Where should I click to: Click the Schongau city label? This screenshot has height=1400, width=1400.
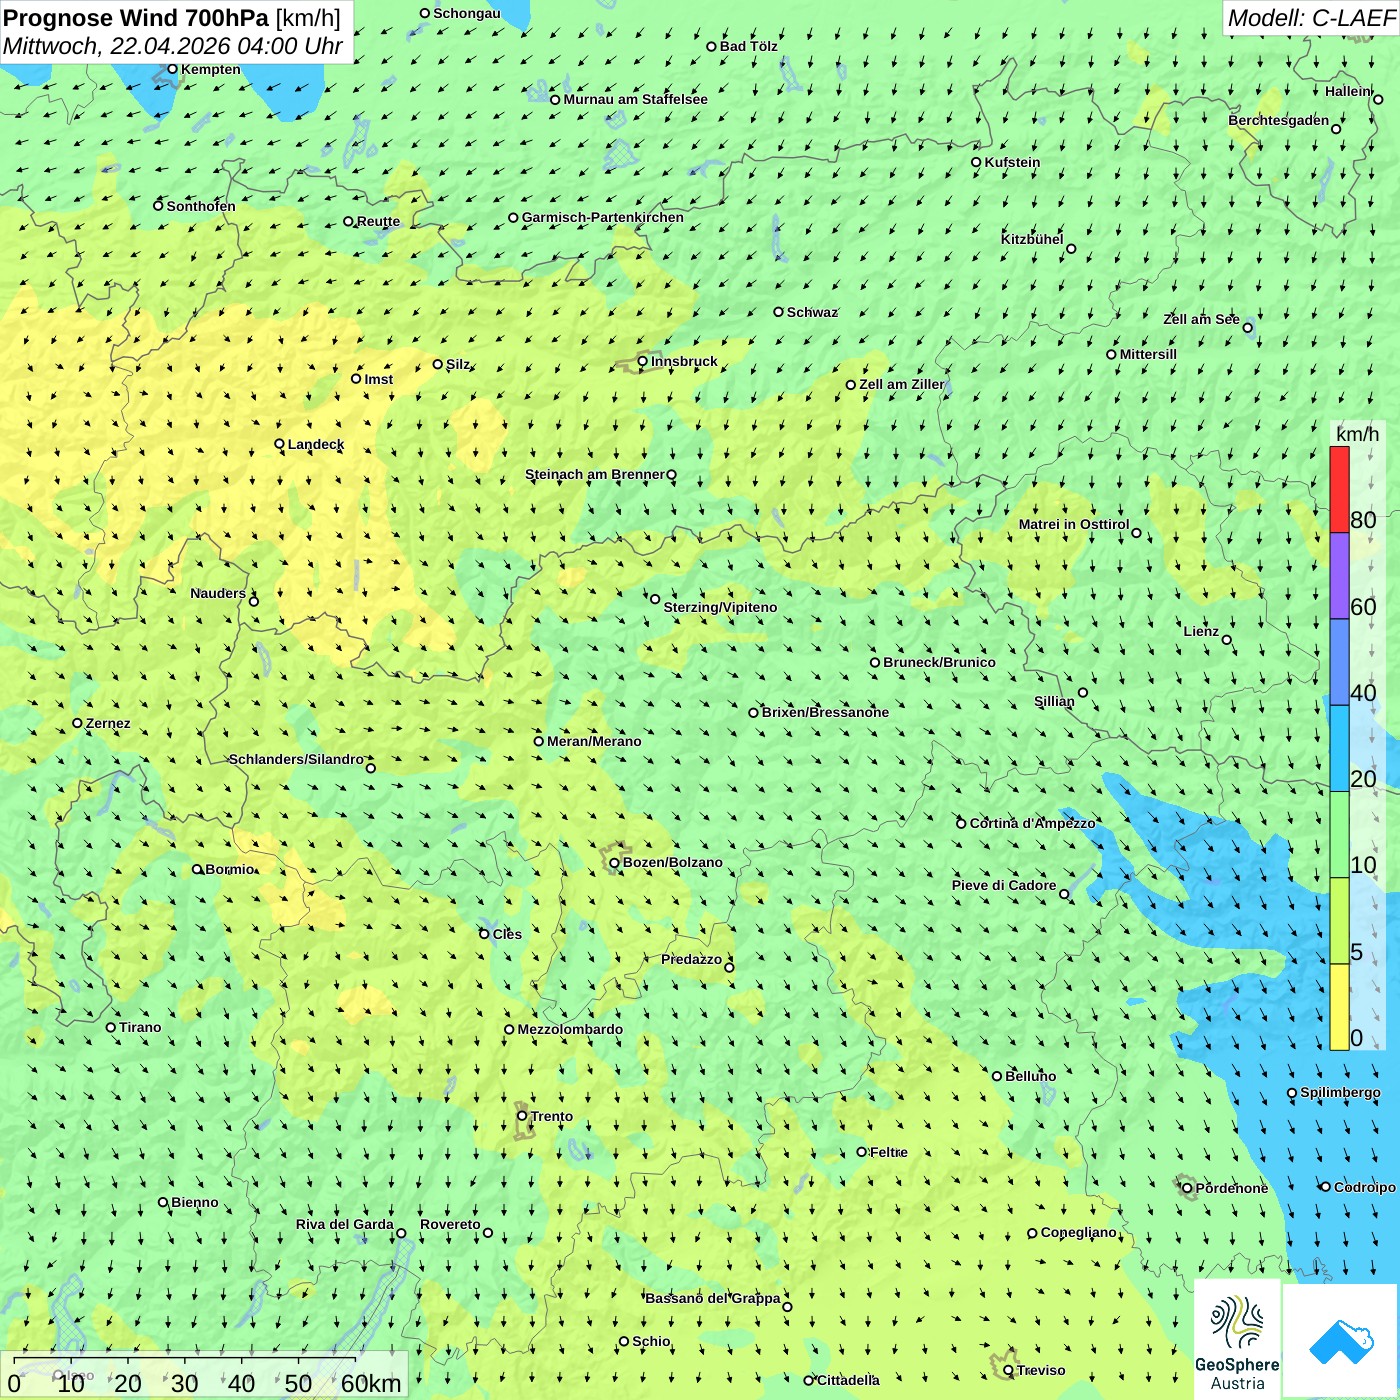(466, 13)
